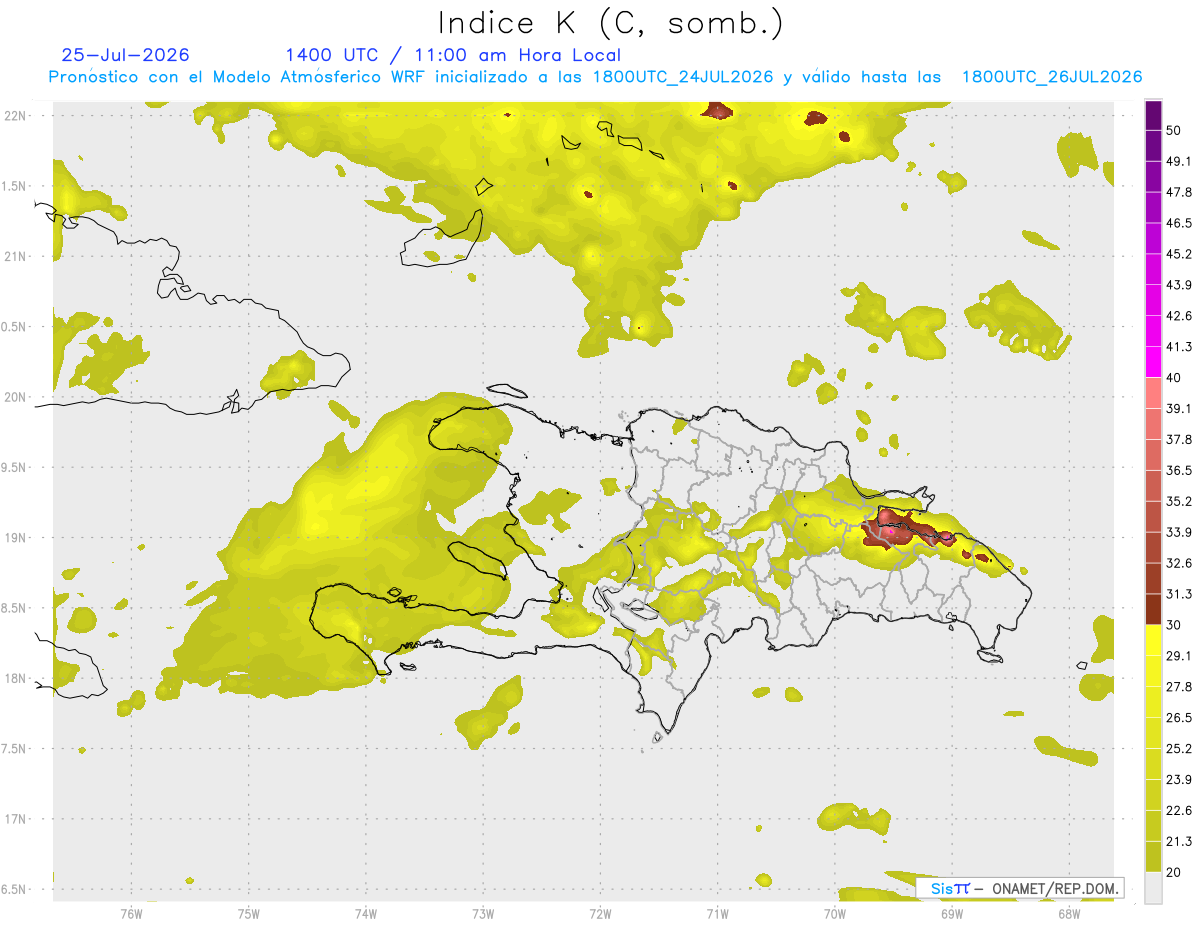Click the legend value '32.6'

point(1179,563)
